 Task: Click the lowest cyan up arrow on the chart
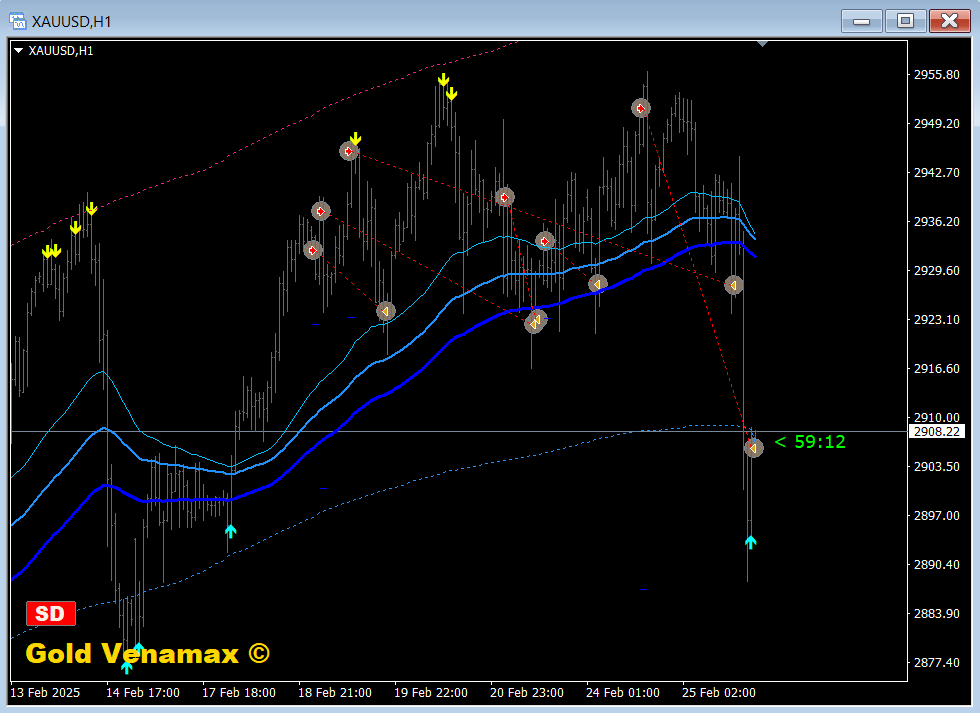coord(127,667)
